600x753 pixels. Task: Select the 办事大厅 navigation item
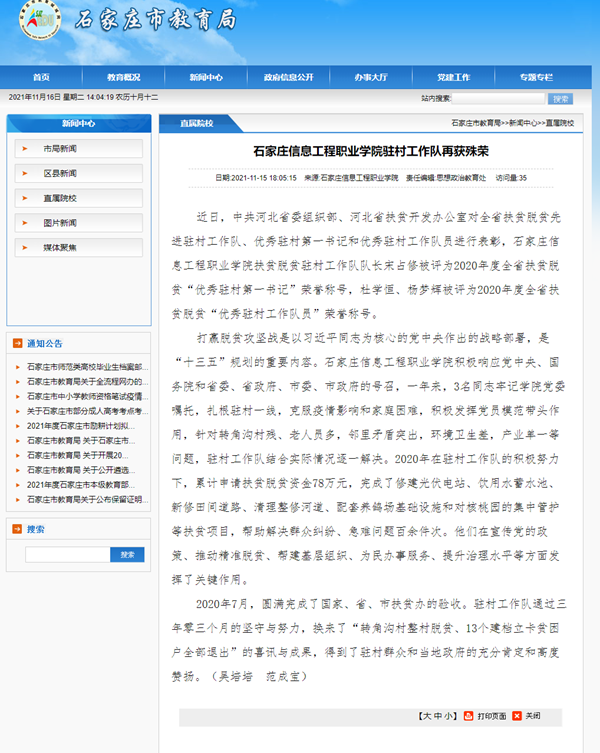point(370,77)
